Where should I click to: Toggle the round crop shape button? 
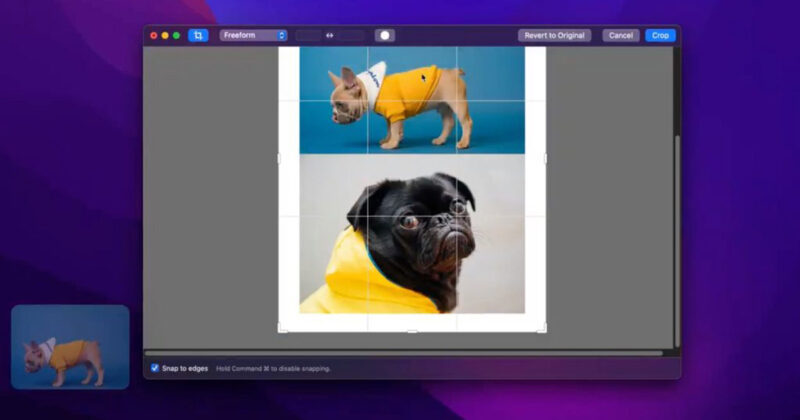pyautogui.click(x=385, y=35)
